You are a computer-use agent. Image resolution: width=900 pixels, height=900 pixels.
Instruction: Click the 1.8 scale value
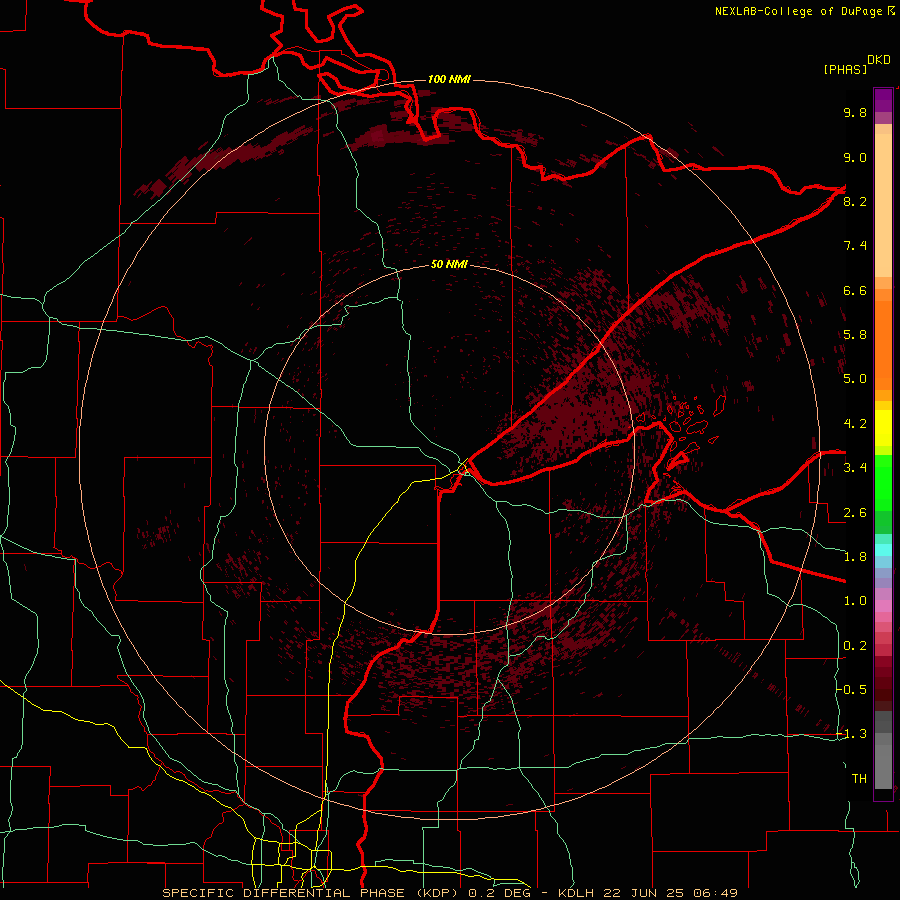pyautogui.click(x=855, y=557)
